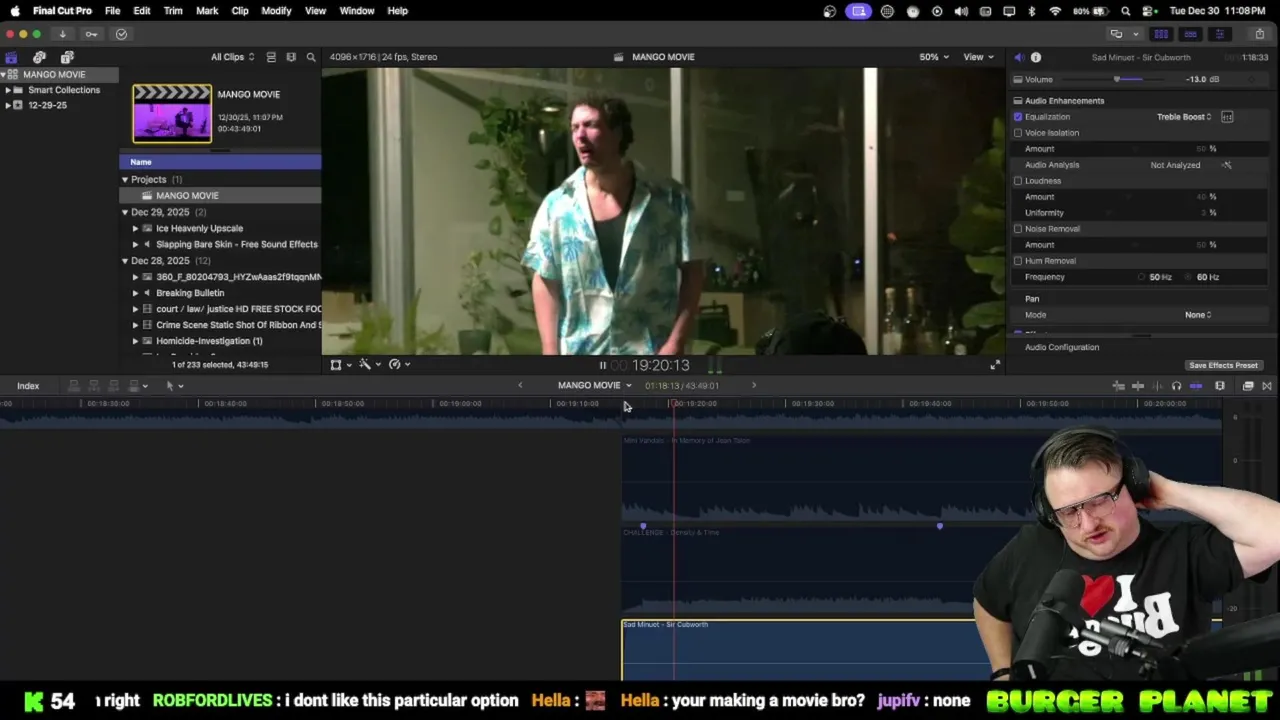Open the Transitions browser icon in timeline
This screenshot has width=1280, height=720.
click(x=1267, y=386)
